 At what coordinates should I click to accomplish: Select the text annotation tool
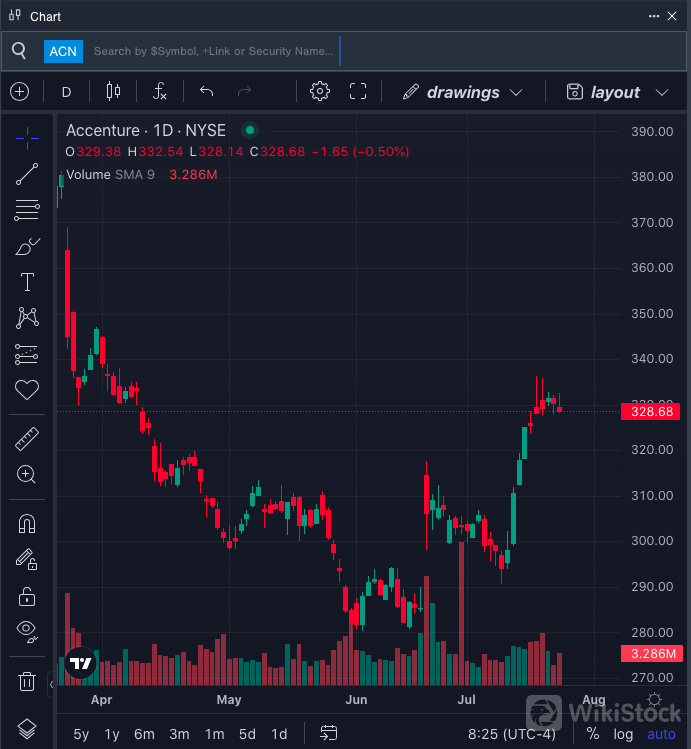click(27, 282)
